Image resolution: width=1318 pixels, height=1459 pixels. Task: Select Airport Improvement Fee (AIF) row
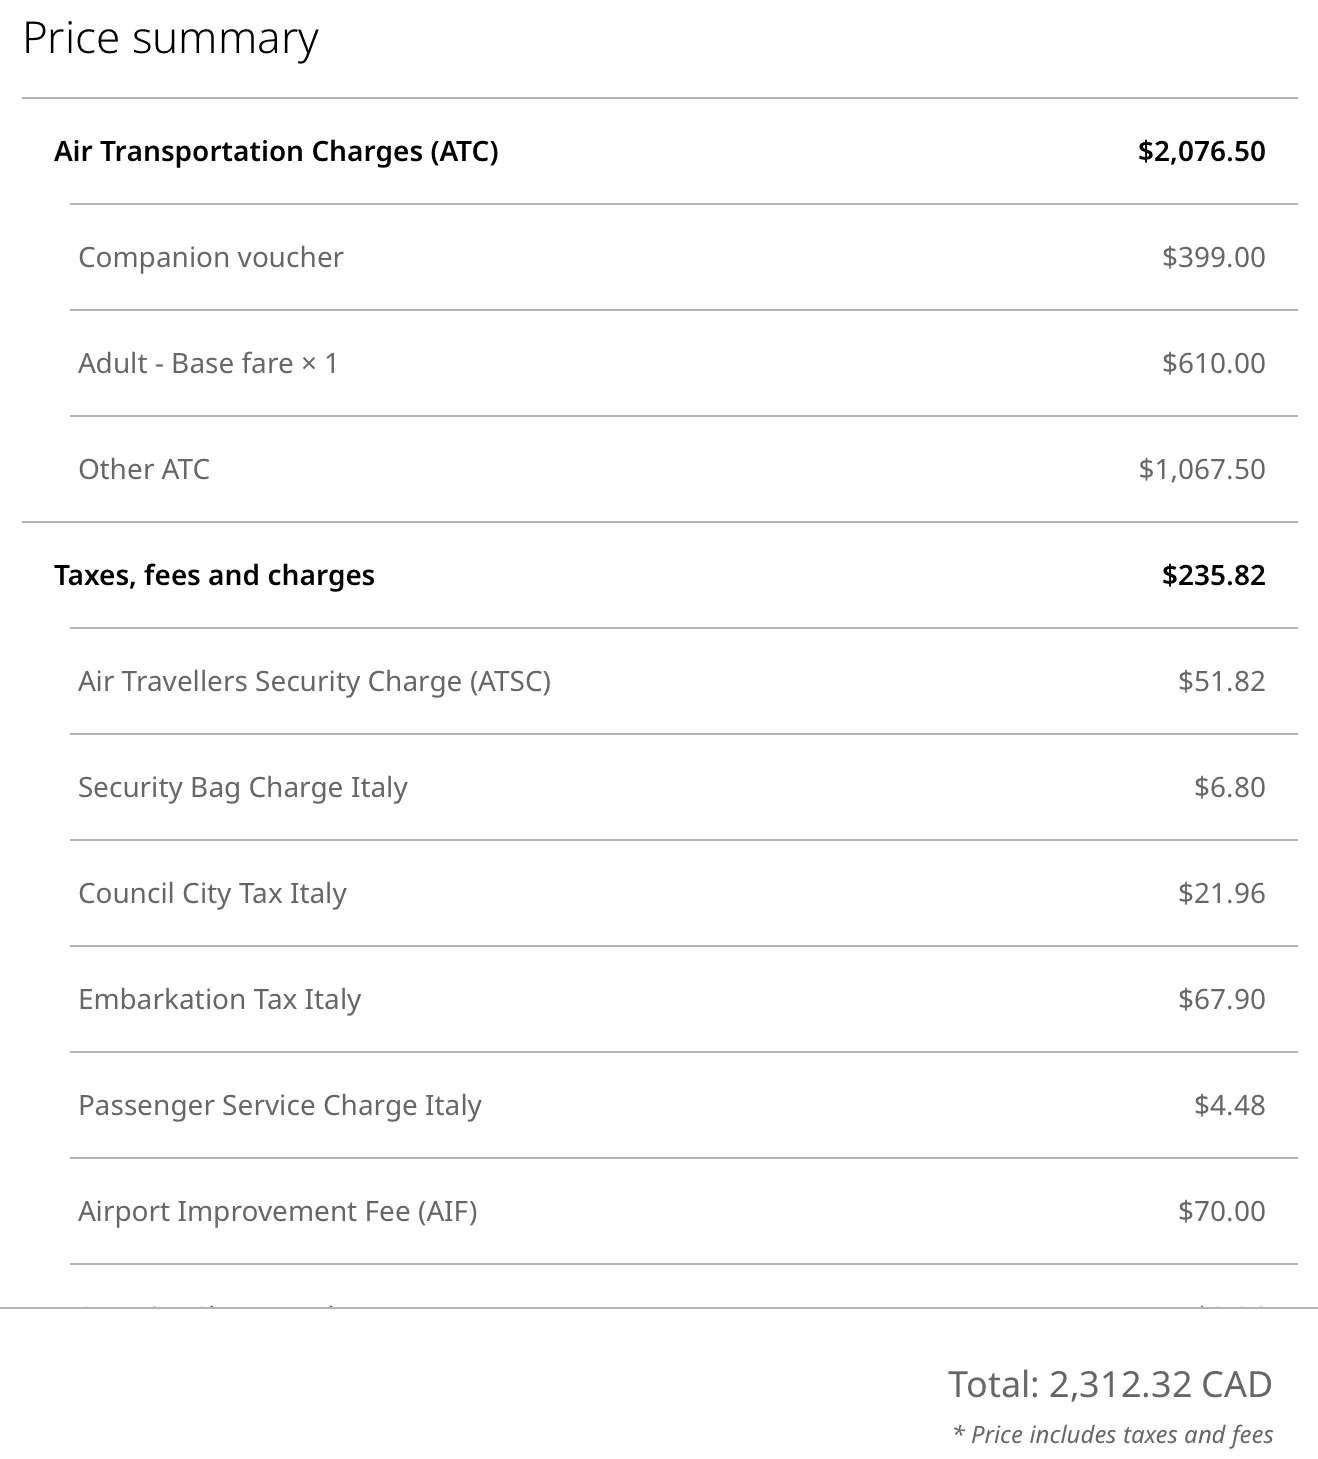[277, 1211]
